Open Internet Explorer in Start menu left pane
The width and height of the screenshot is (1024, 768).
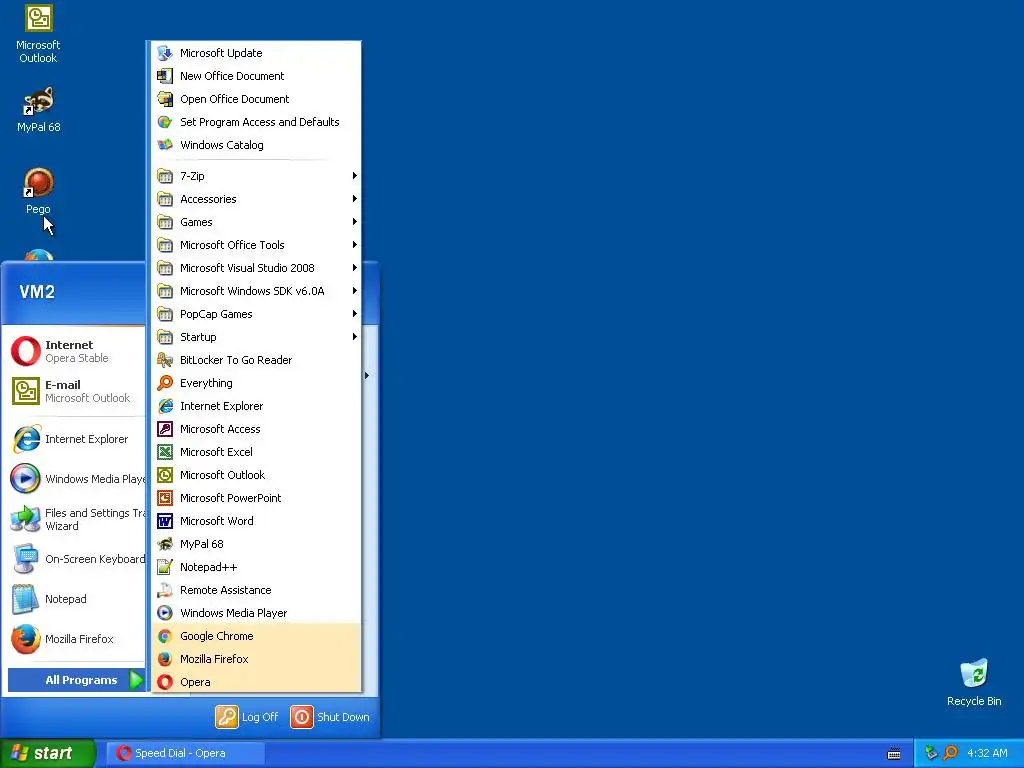(x=76, y=439)
